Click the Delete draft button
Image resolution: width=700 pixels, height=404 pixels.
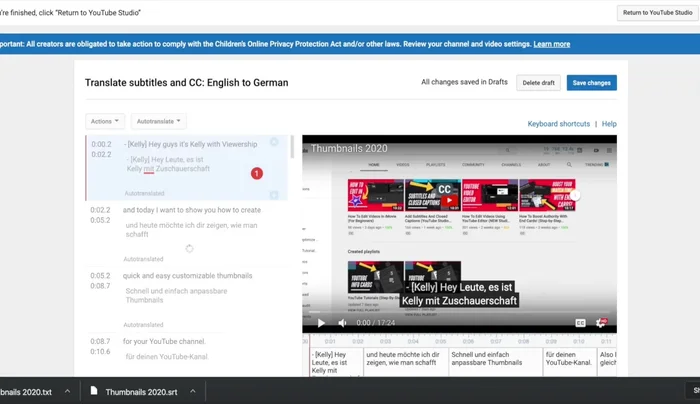[x=538, y=83]
